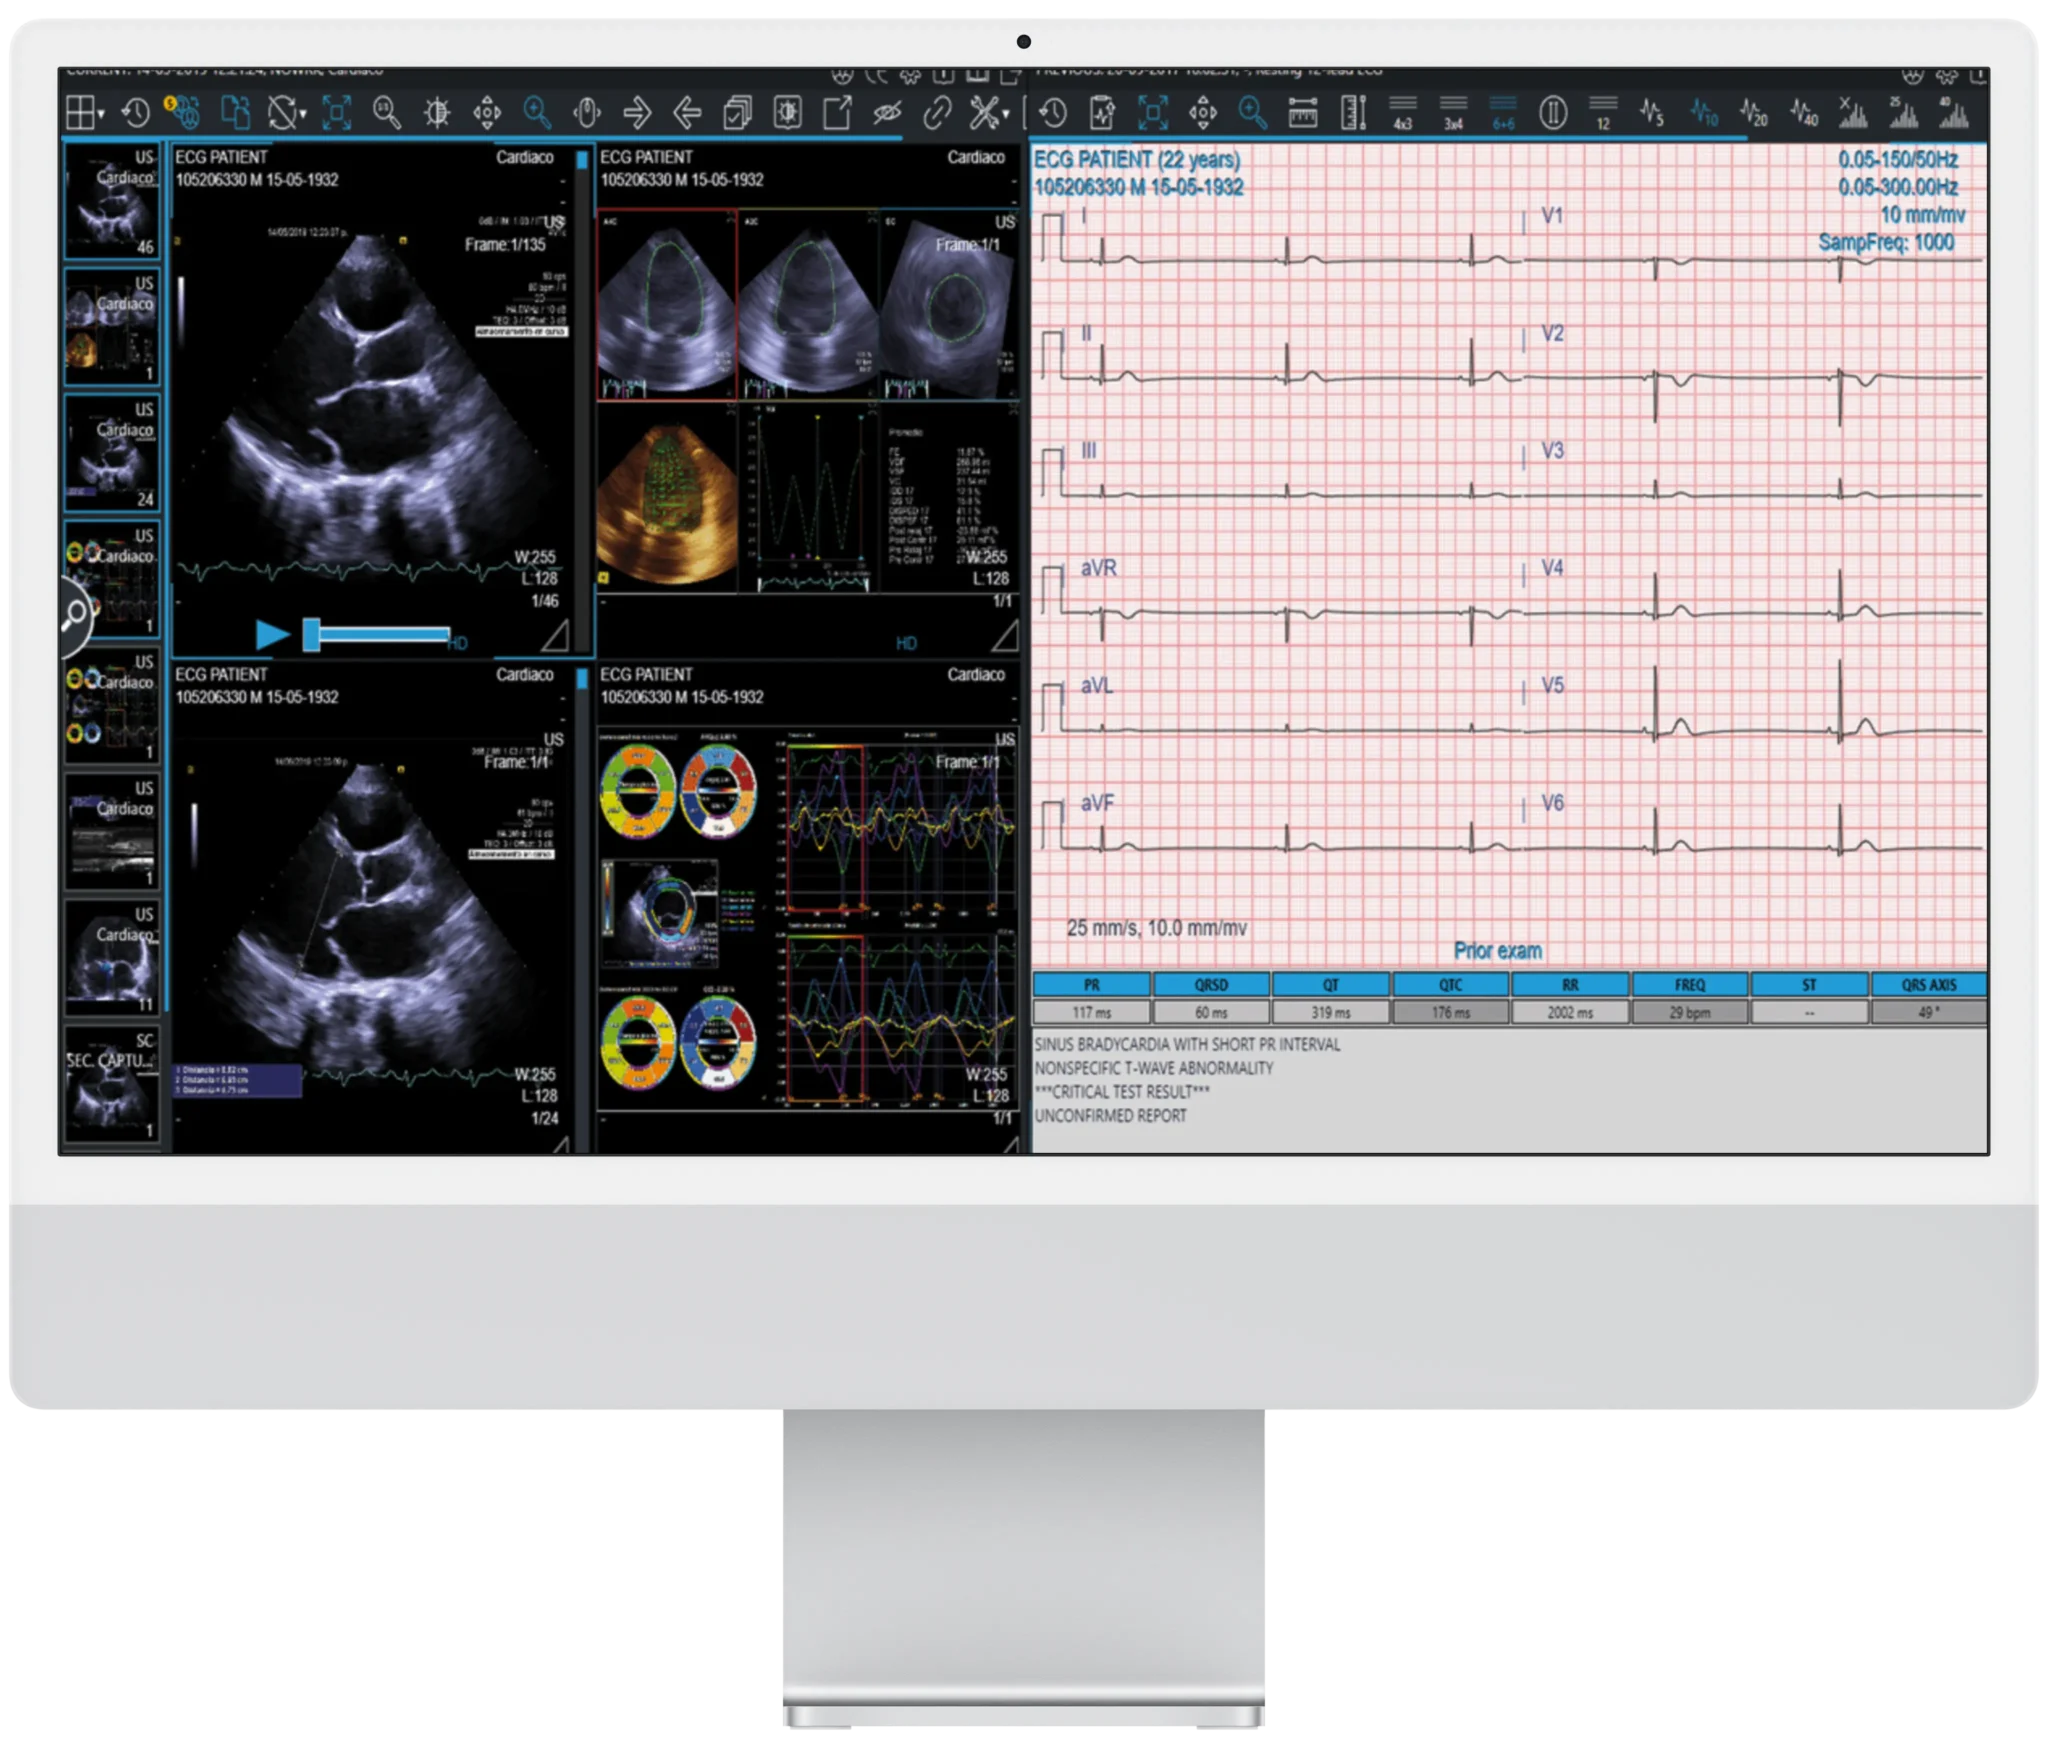Open the viewport layout grid dropdown
The height and width of the screenshot is (1739, 2048).
[x=85, y=112]
